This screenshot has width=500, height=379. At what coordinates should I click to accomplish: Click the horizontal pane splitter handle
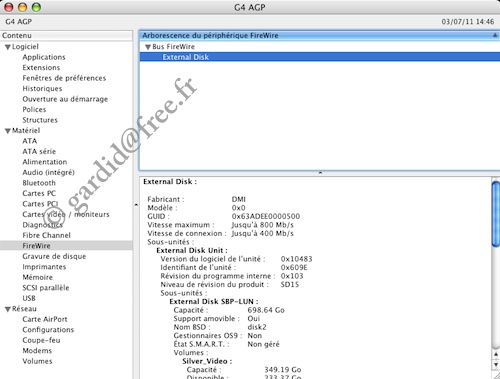(x=320, y=173)
